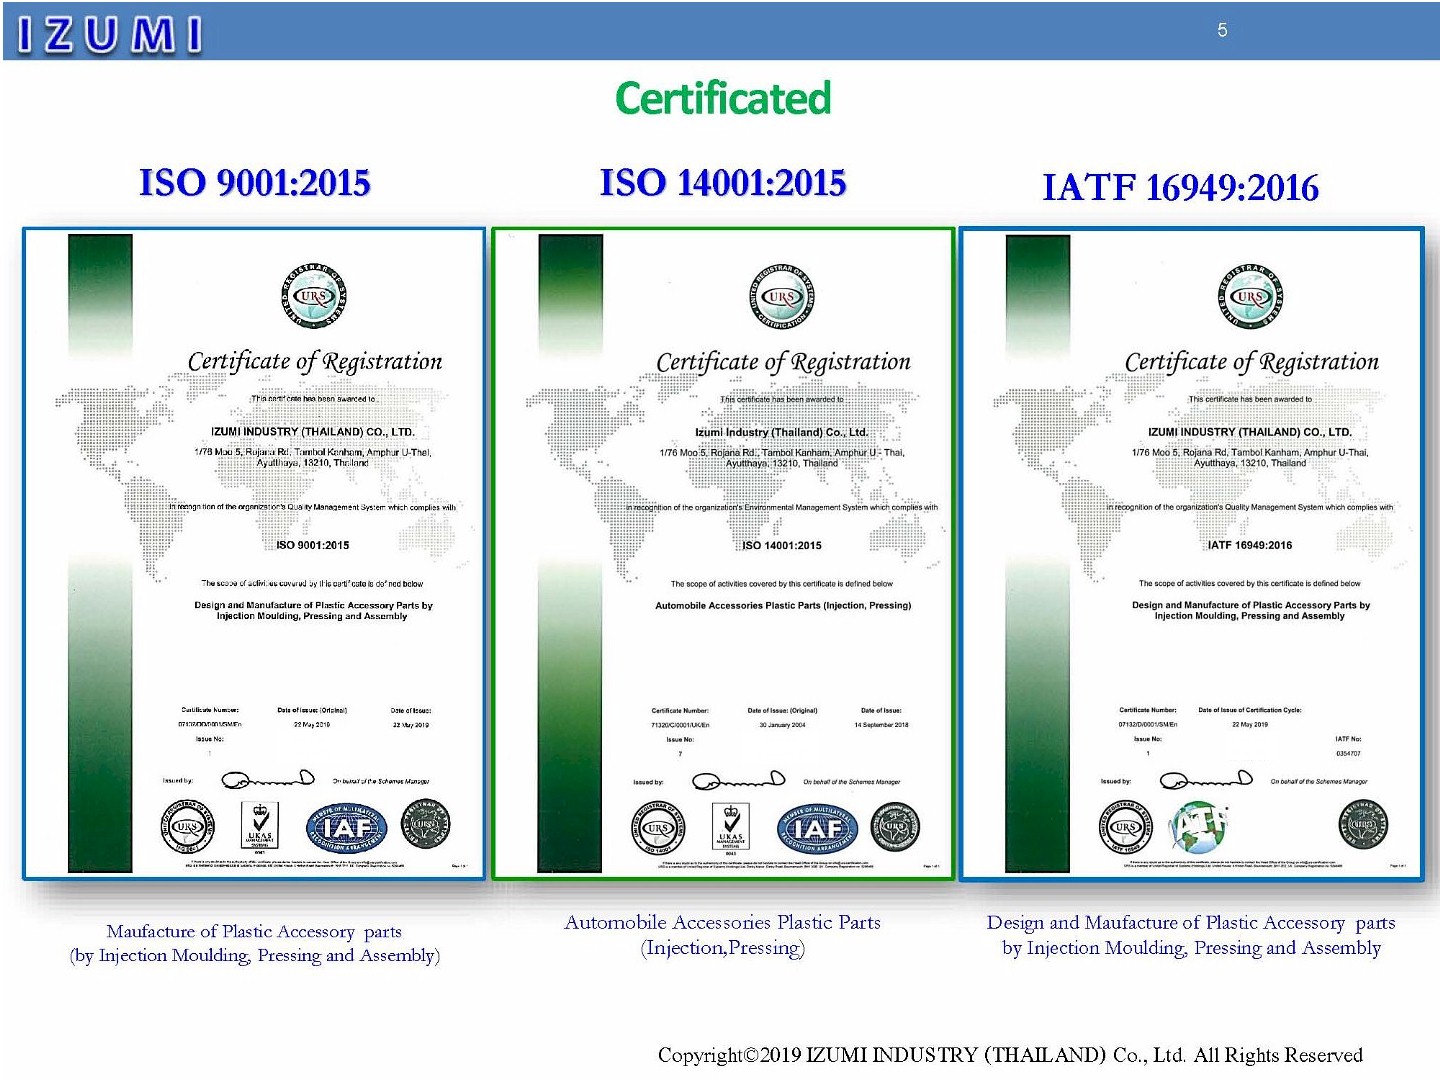Click 'Date of Issue of Certification Cycle' label
This screenshot has width=1440, height=1080.
[x=1250, y=710]
